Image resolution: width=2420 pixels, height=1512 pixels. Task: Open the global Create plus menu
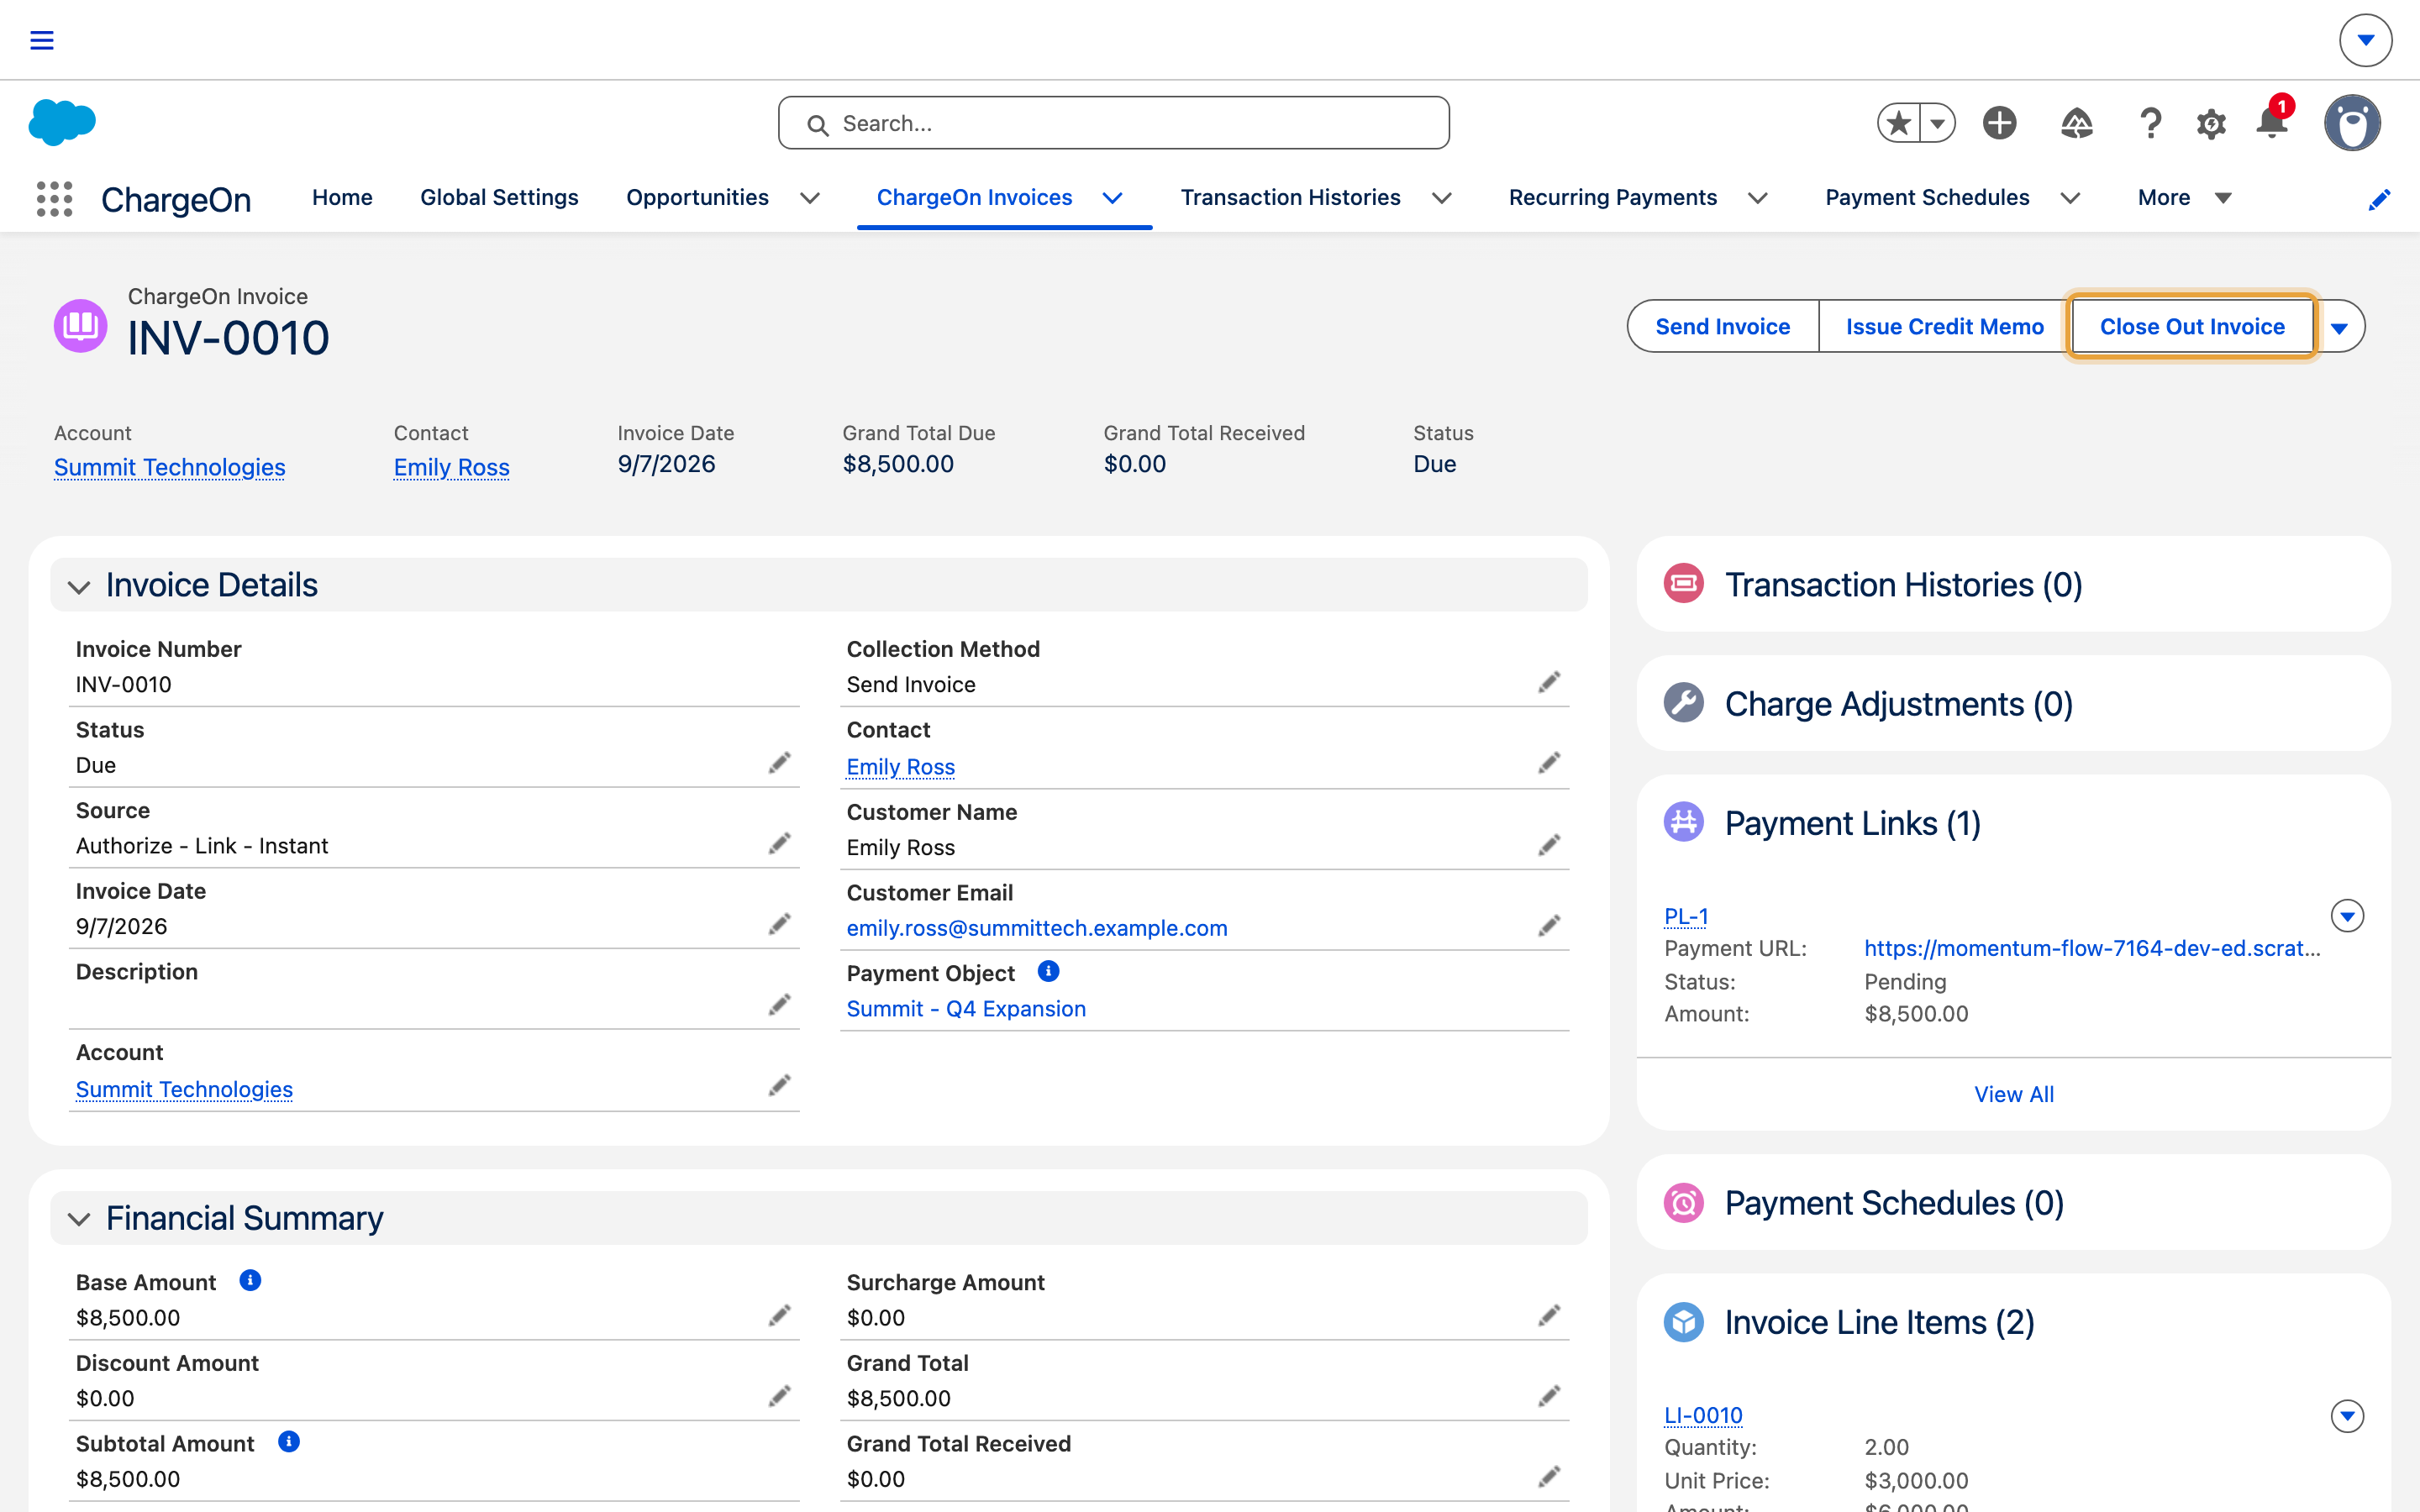pos(2000,123)
